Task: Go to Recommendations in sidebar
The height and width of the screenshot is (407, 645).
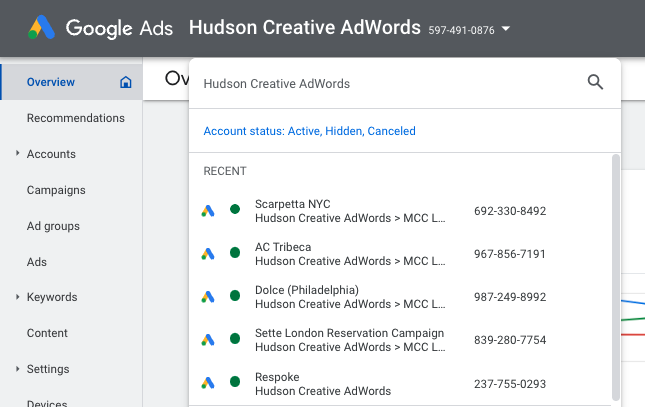Action: pos(76,118)
